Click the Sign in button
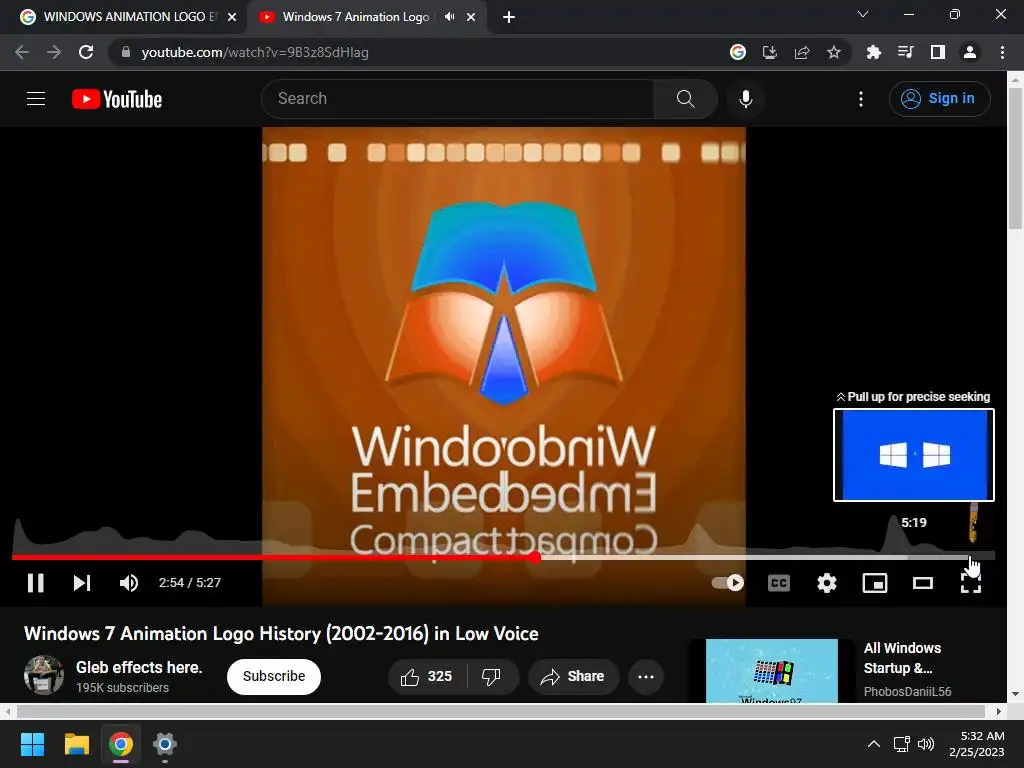This screenshot has width=1024, height=768. 939,99
